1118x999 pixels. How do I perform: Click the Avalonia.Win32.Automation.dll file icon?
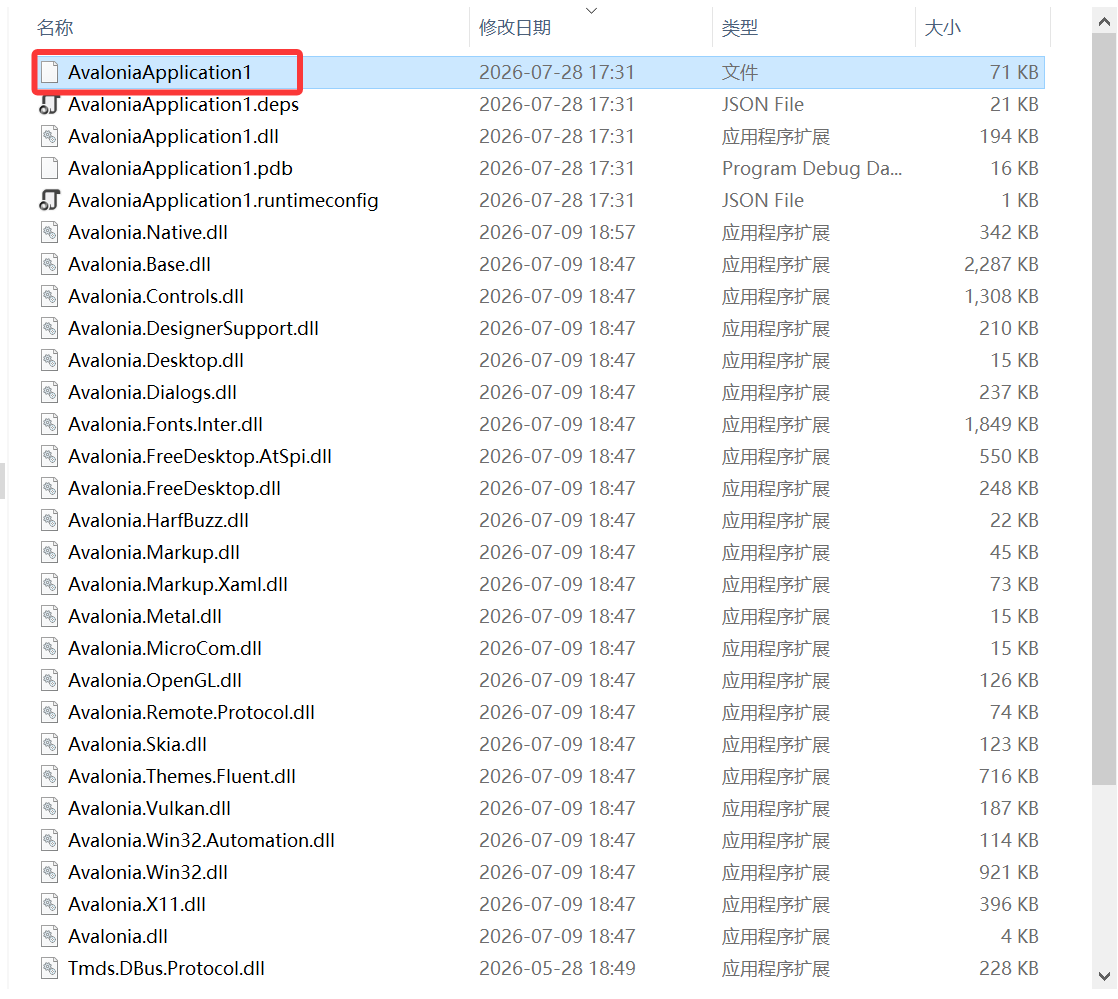[49, 841]
